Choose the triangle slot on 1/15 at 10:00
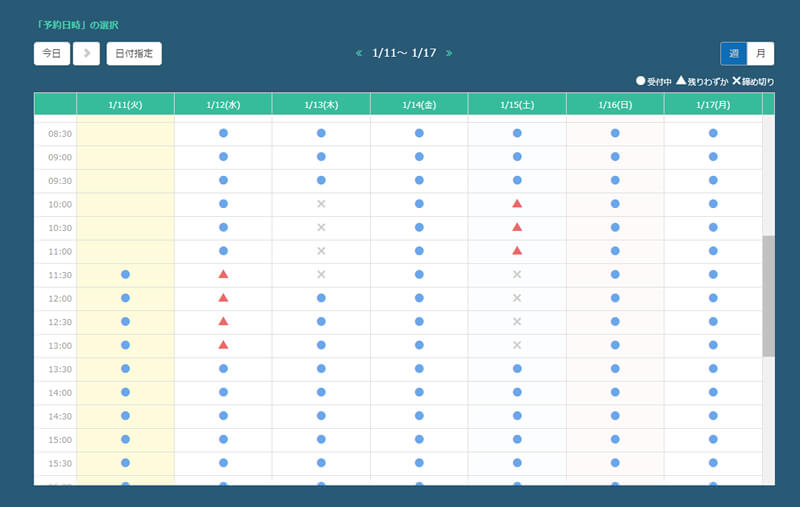The image size is (800, 507). click(x=517, y=203)
